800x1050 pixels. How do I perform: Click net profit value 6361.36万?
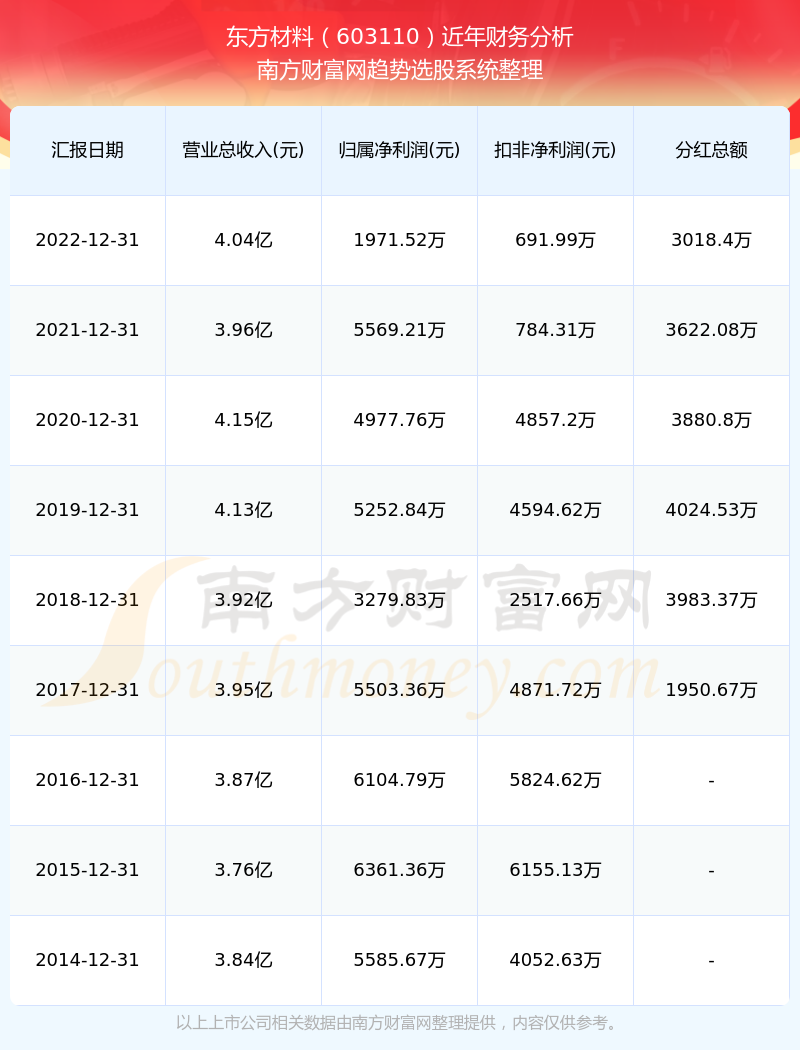(400, 869)
